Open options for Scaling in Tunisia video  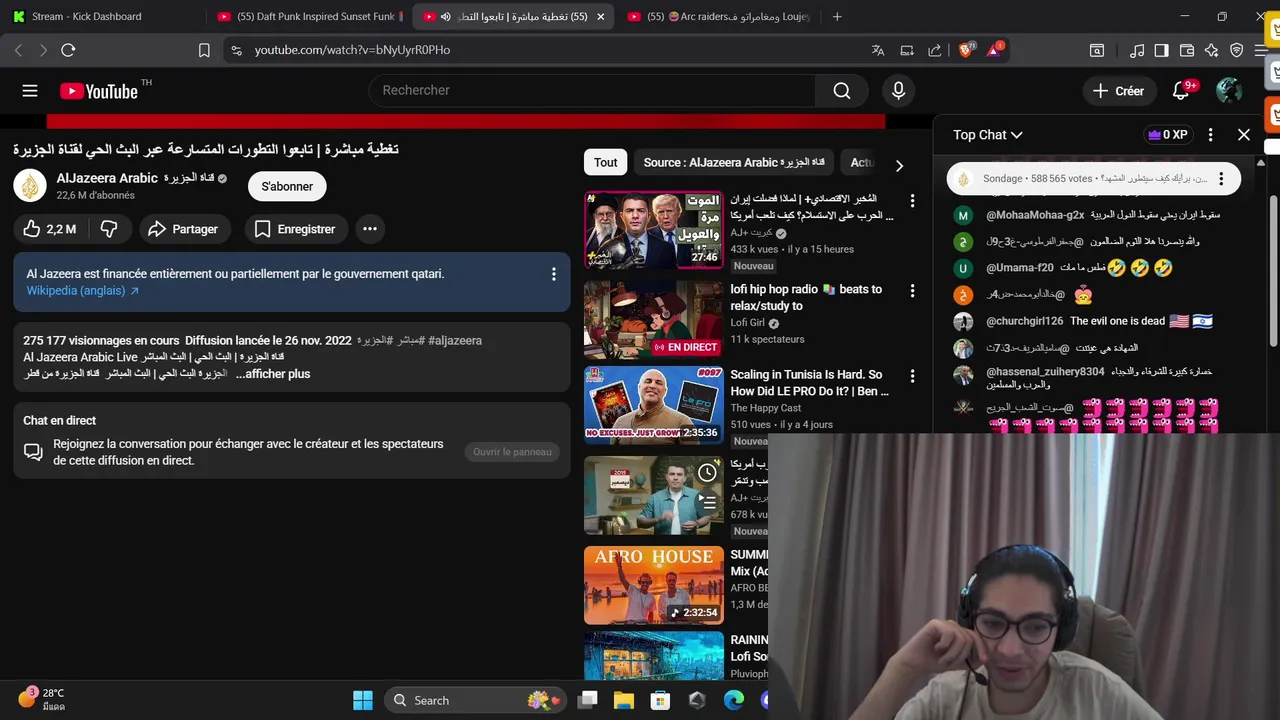pos(912,376)
